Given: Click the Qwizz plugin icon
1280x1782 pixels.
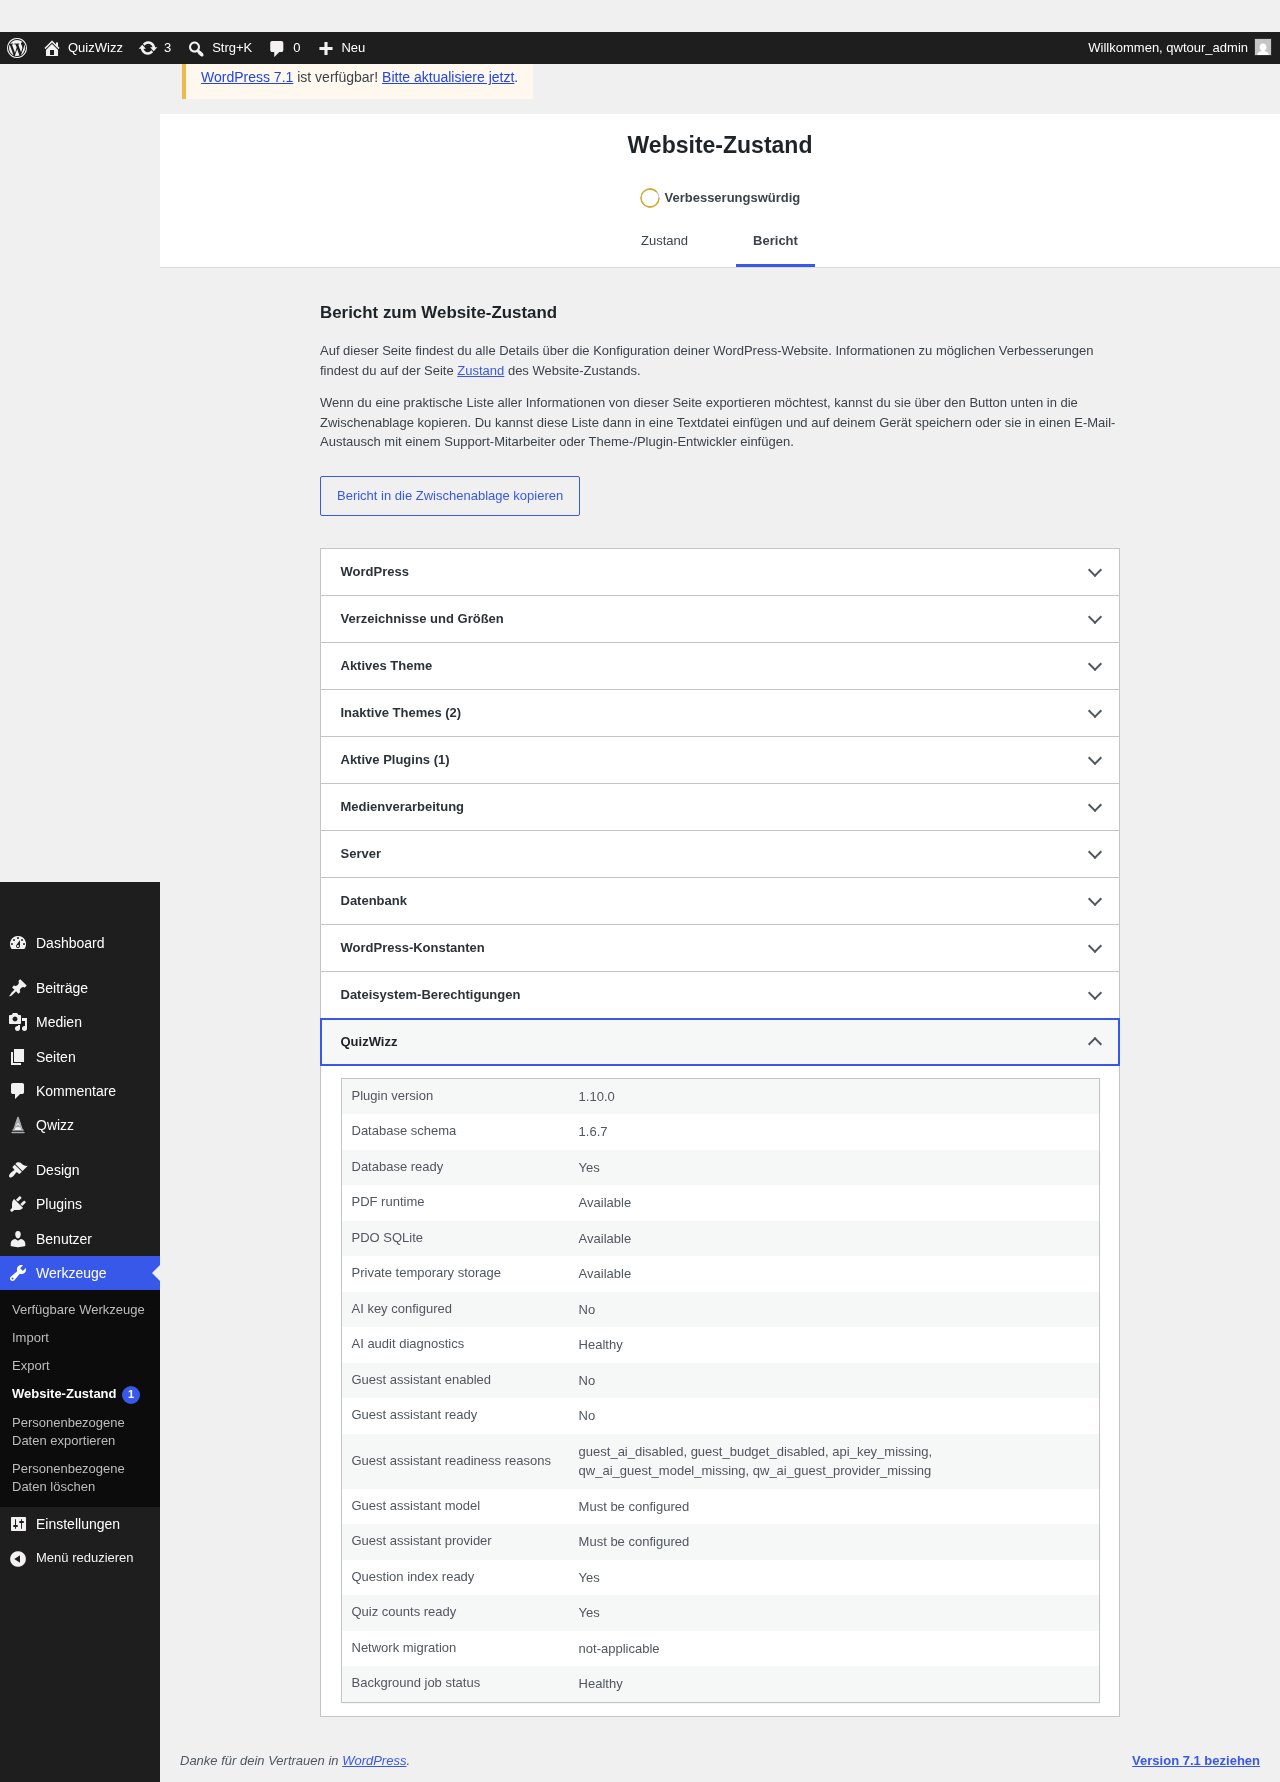Looking at the screenshot, I should click(18, 1125).
